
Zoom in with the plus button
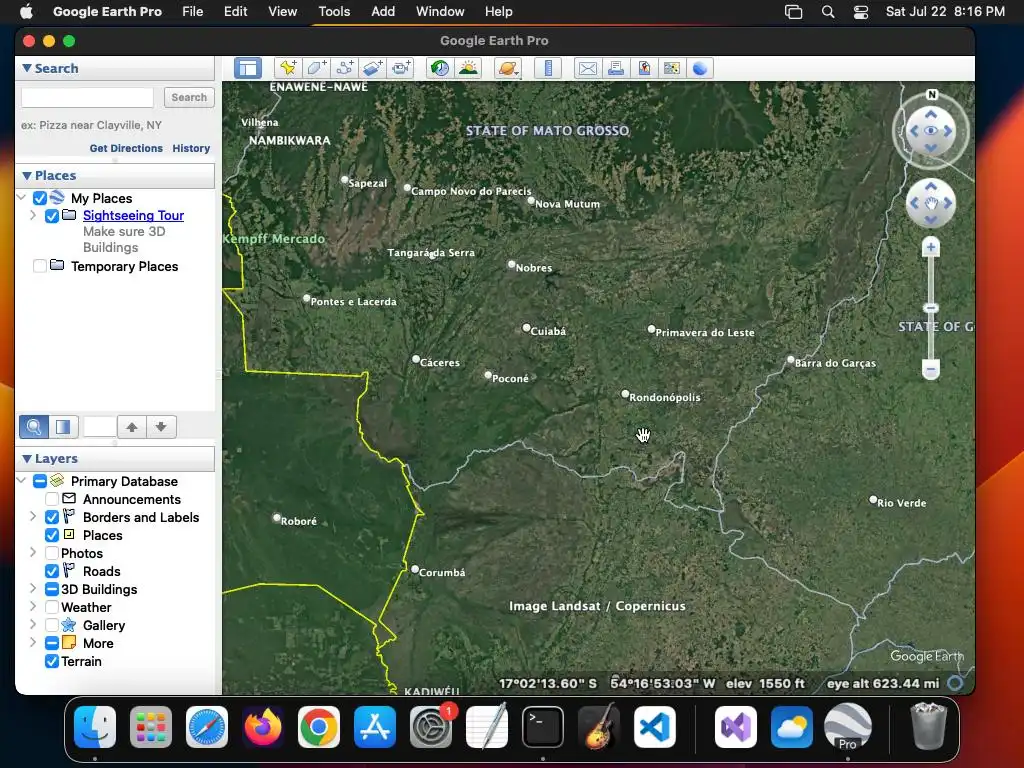931,248
